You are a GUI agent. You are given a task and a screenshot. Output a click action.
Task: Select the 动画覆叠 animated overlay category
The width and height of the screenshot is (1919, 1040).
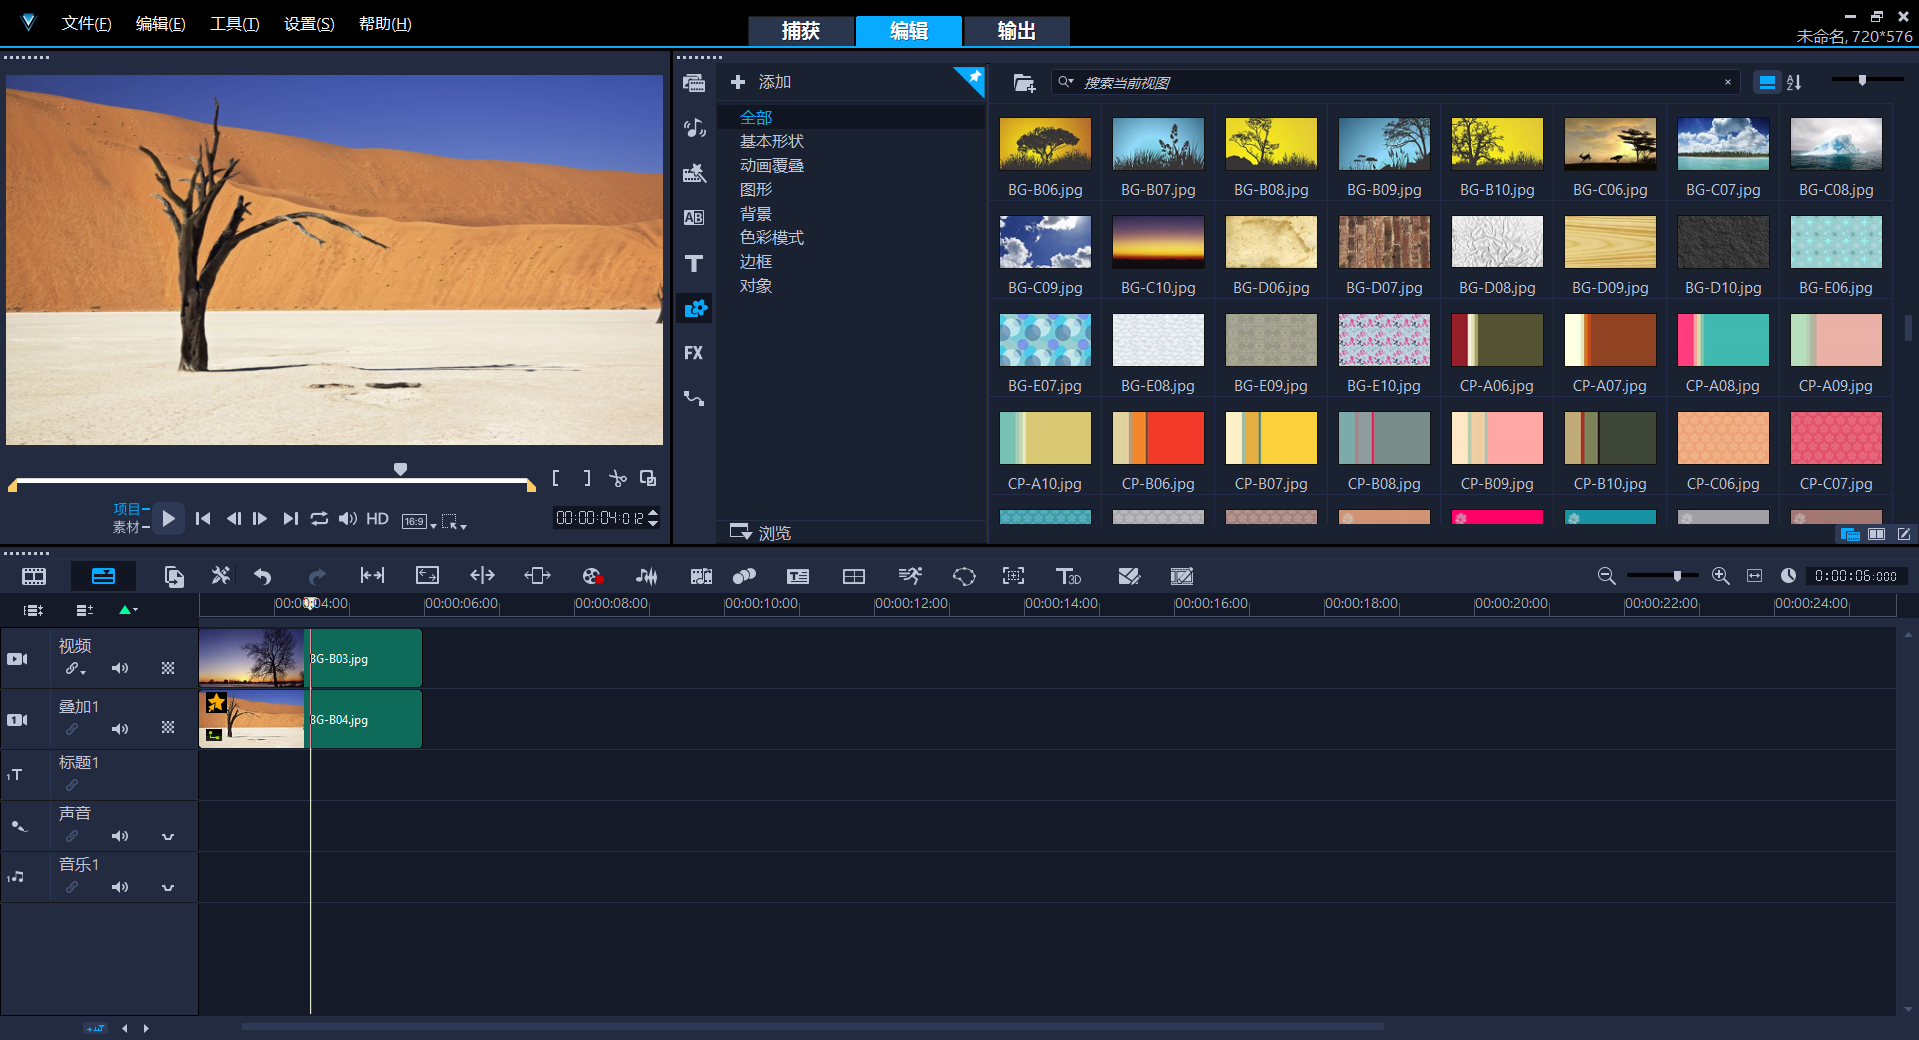click(772, 166)
